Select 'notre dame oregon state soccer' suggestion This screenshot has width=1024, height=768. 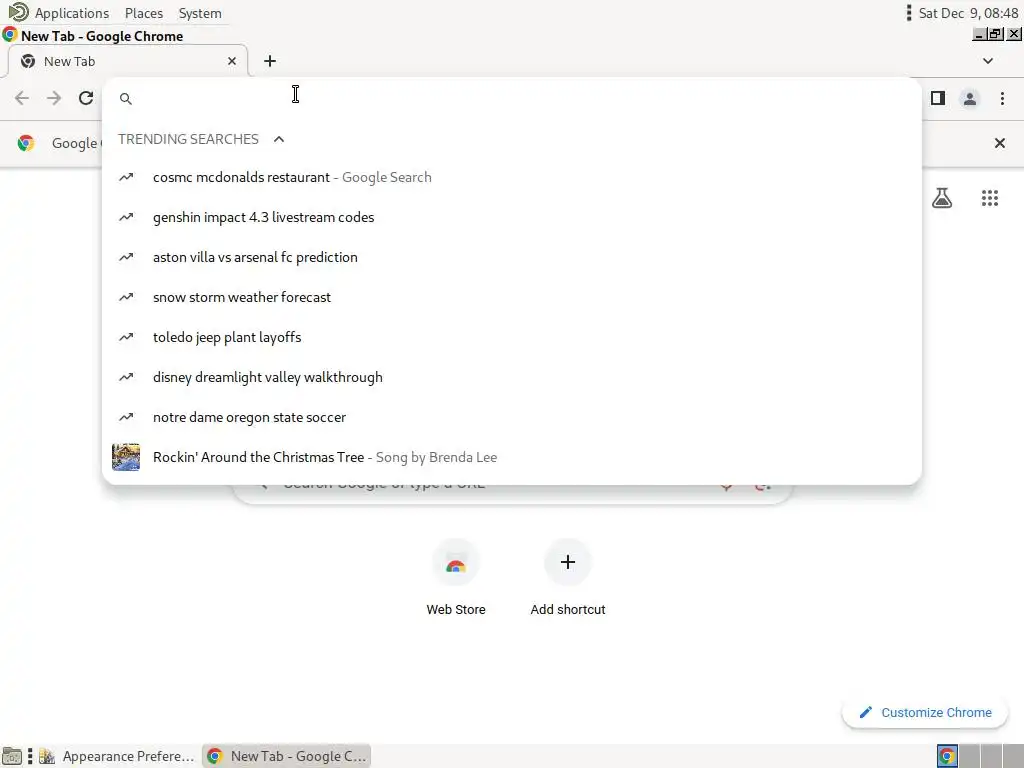tap(512, 417)
